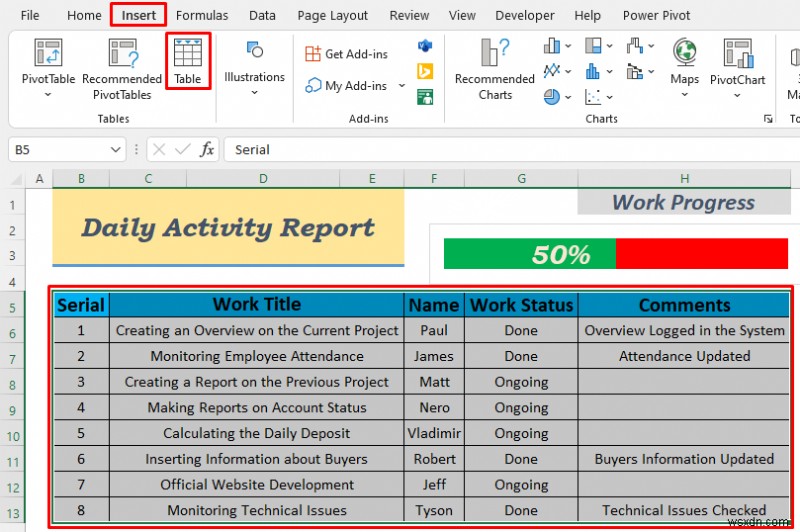Click the red portion of progress bar
The image size is (800, 532).
click(702, 254)
